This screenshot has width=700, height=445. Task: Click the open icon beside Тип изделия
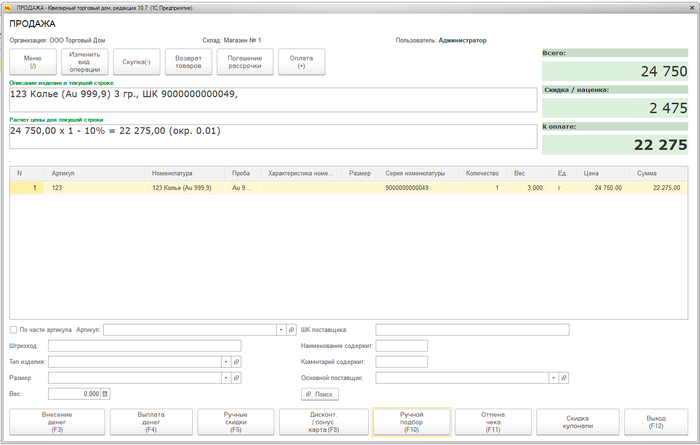[237, 361]
